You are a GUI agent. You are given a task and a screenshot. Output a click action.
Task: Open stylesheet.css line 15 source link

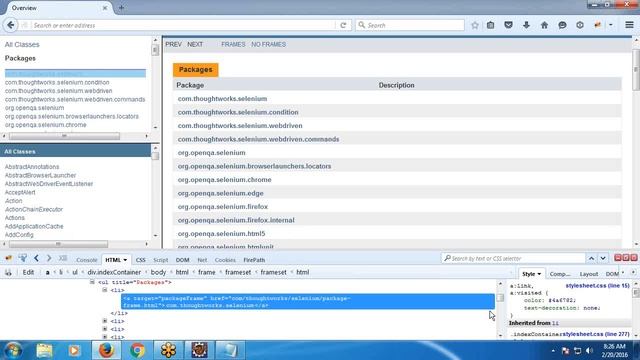pos(597,286)
